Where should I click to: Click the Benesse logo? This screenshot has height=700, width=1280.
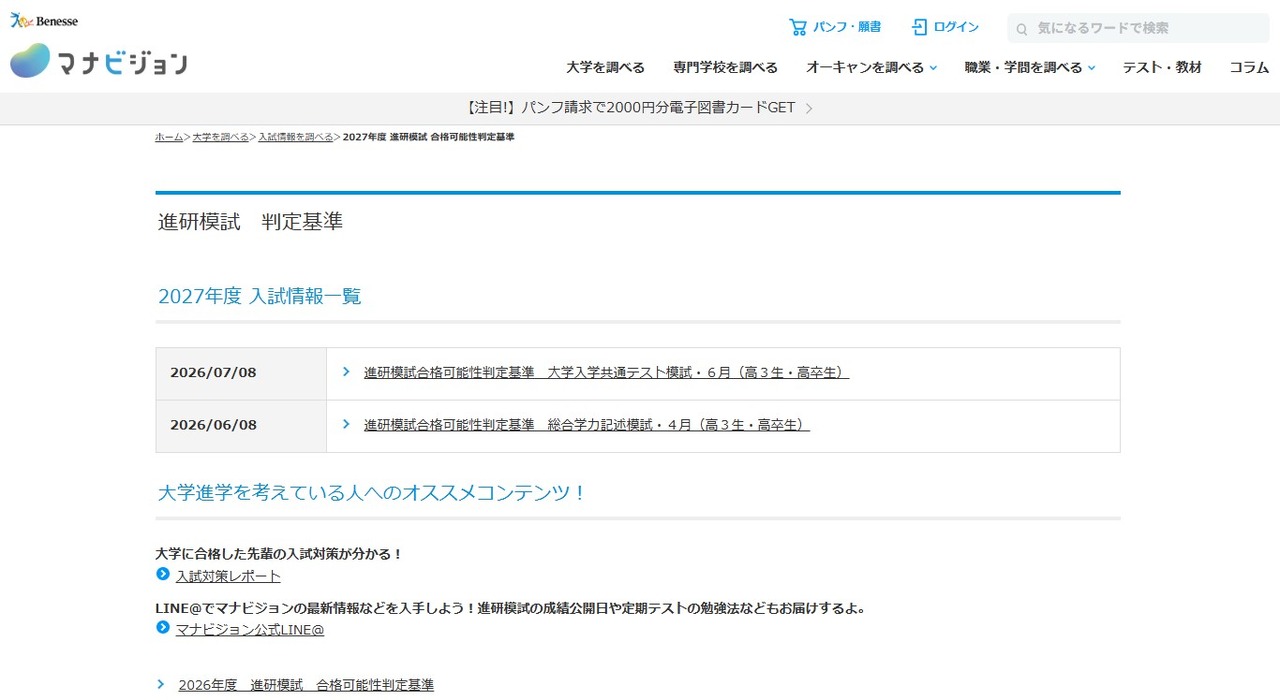click(44, 20)
